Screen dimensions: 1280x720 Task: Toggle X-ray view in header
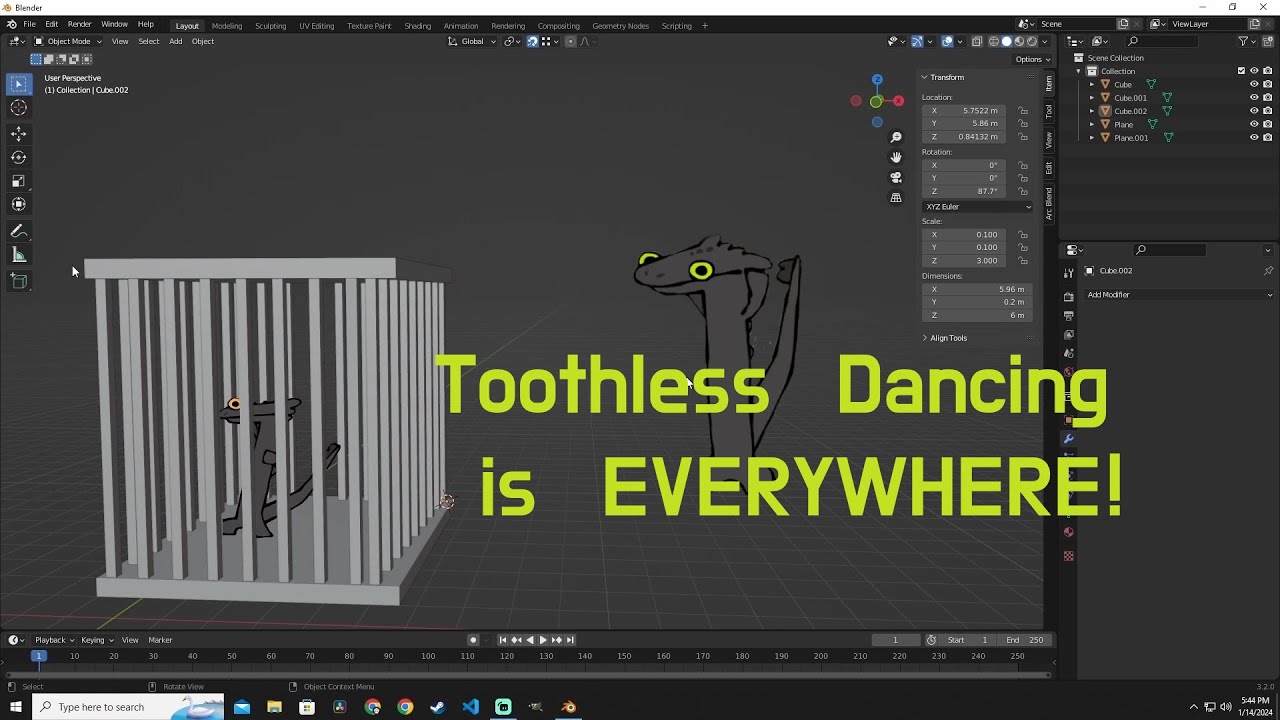coord(978,41)
